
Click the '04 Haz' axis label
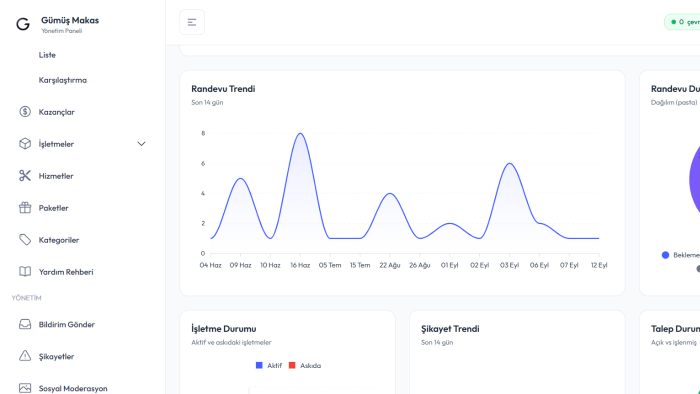pos(210,265)
